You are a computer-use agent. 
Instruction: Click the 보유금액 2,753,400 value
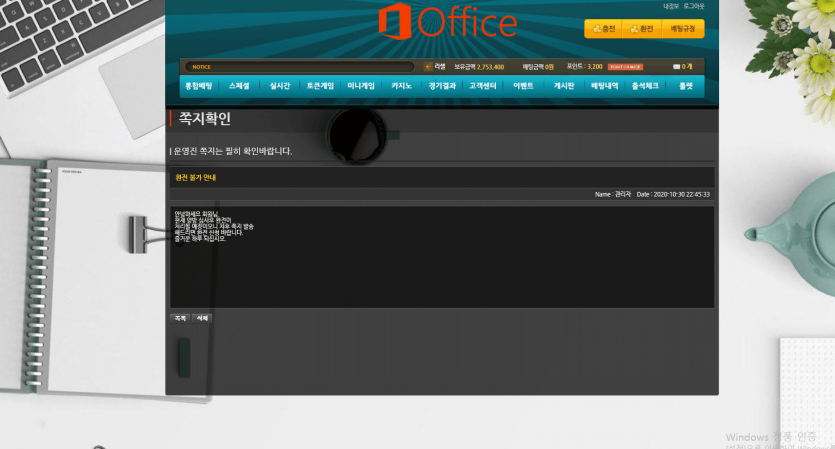point(479,67)
